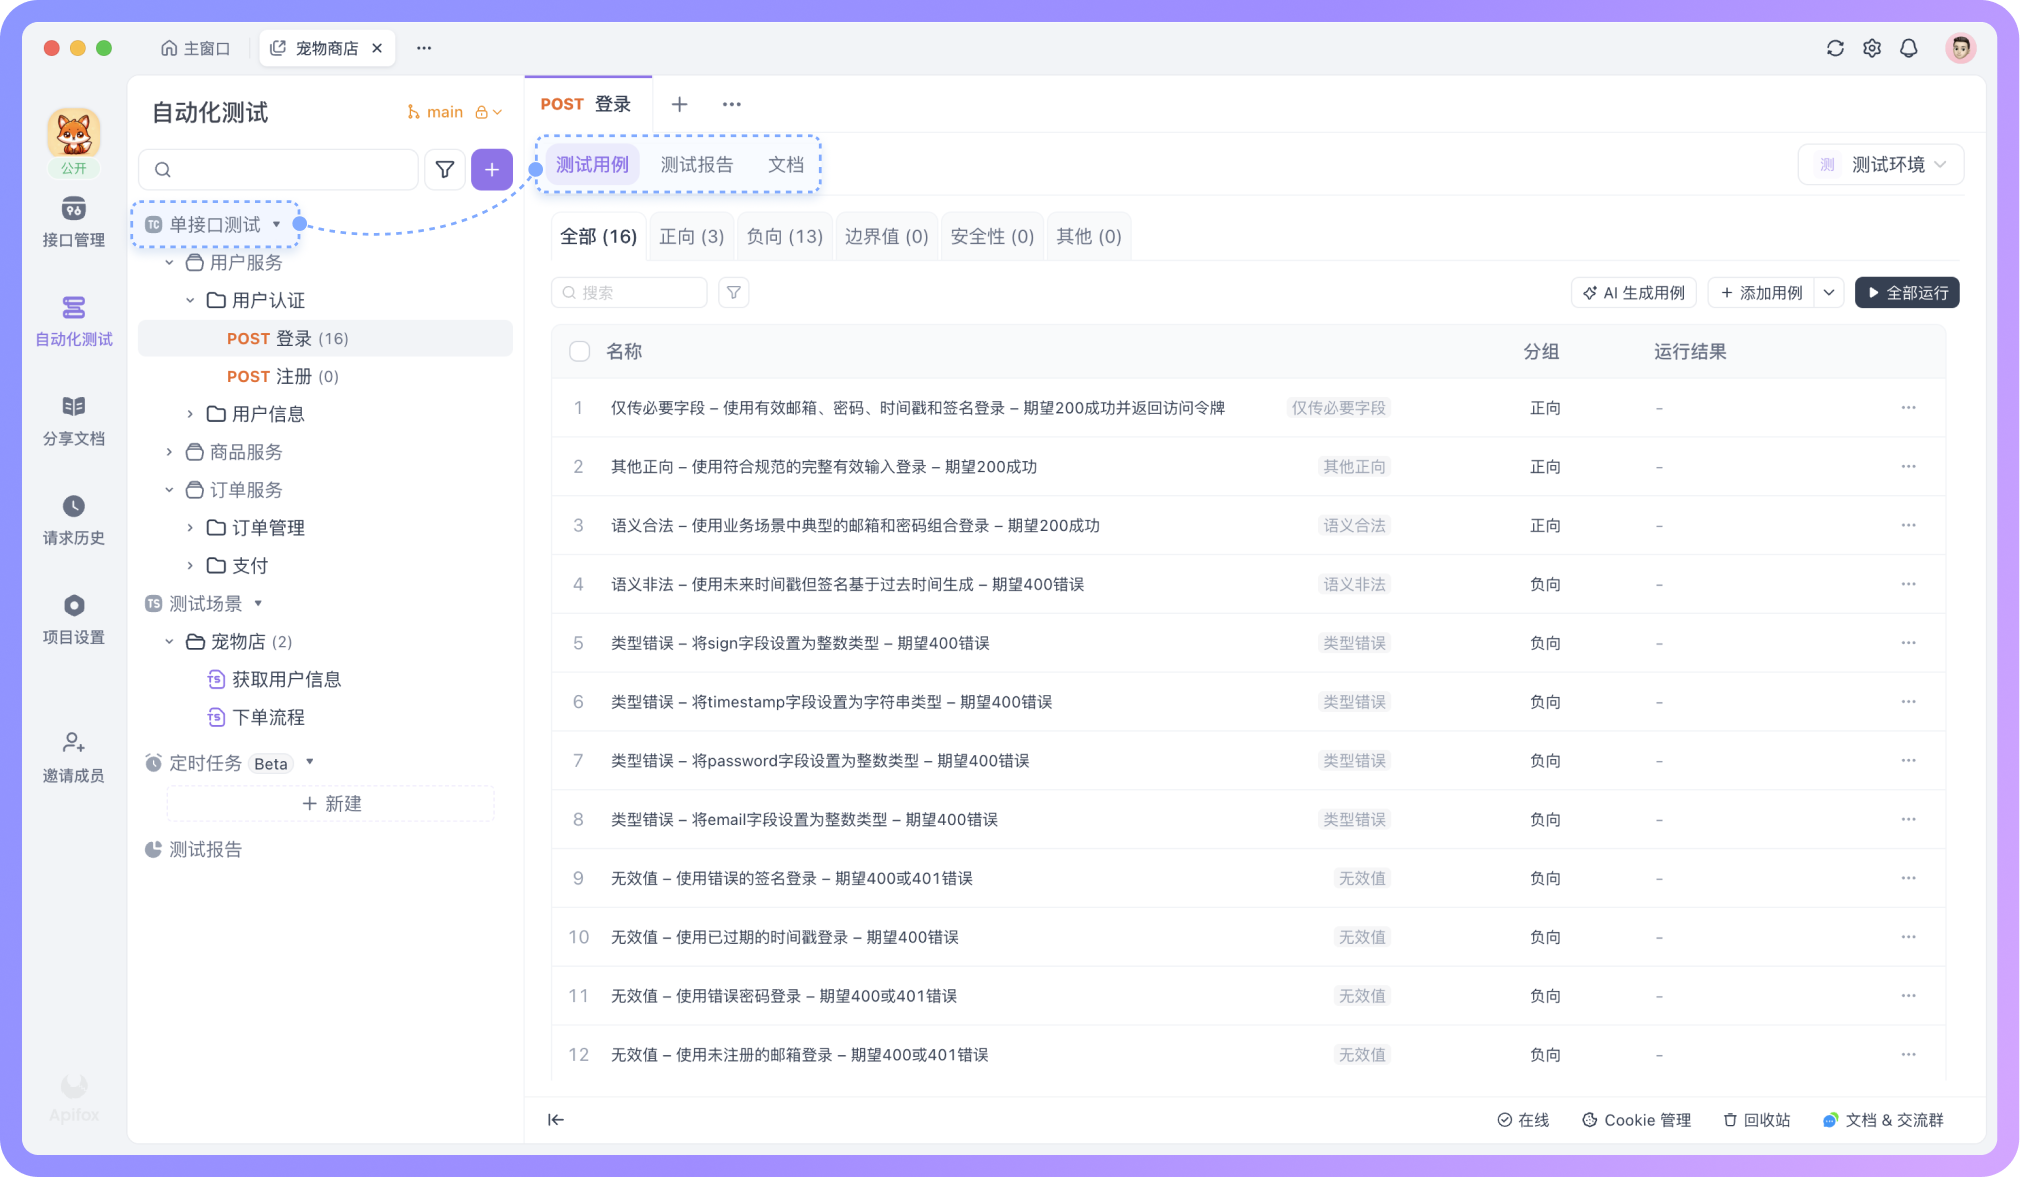The height and width of the screenshot is (1177, 2020).
Task: Select all test cases with header checkbox
Action: click(579, 351)
